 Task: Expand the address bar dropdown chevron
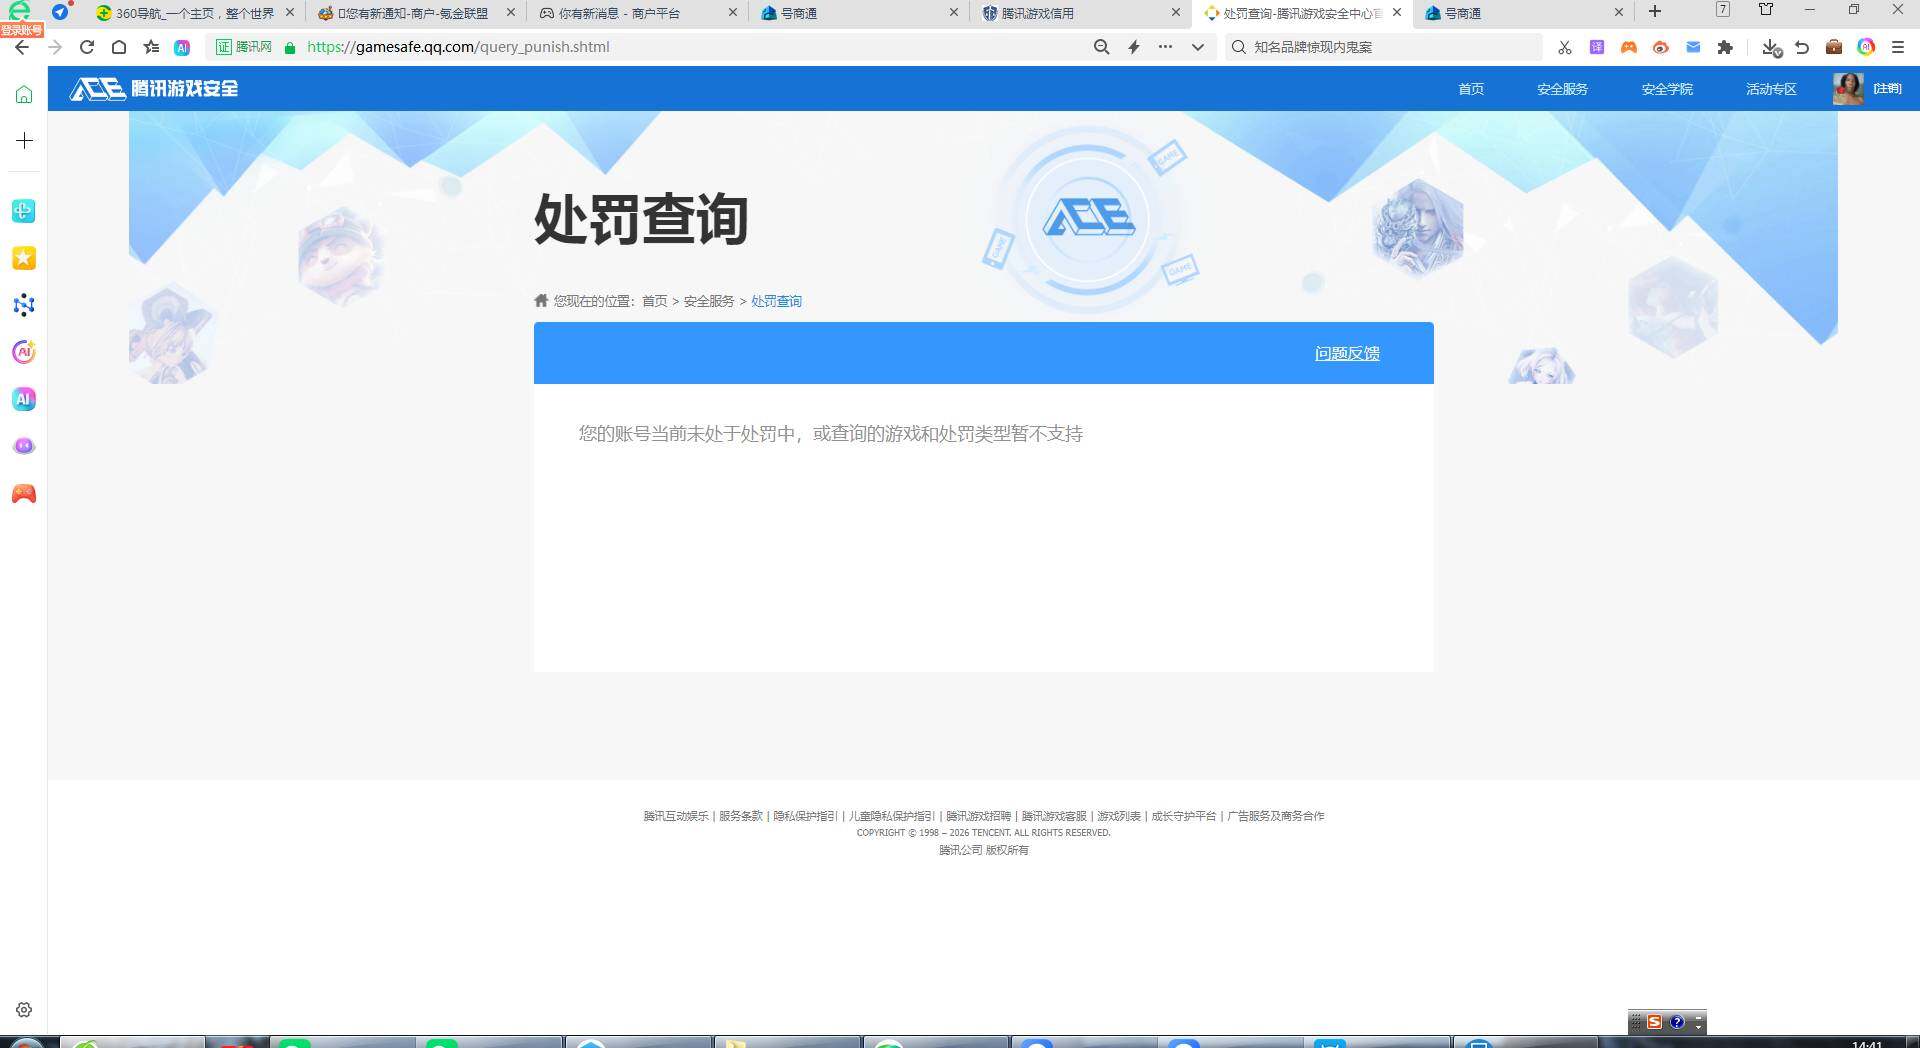tap(1197, 46)
